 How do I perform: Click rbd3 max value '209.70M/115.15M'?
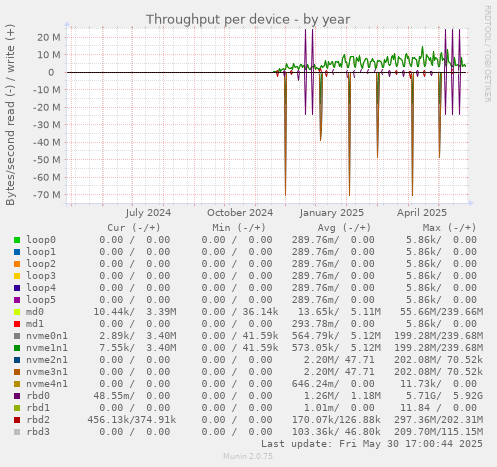[439, 432]
